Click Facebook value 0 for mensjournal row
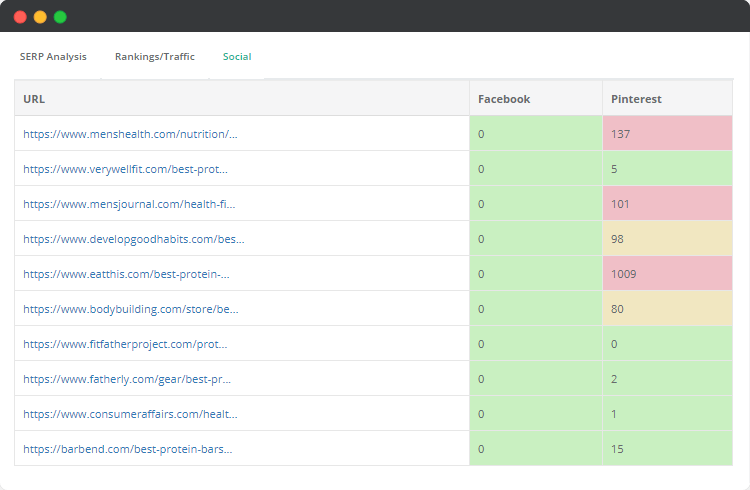The width and height of the screenshot is (750, 490). [x=536, y=203]
